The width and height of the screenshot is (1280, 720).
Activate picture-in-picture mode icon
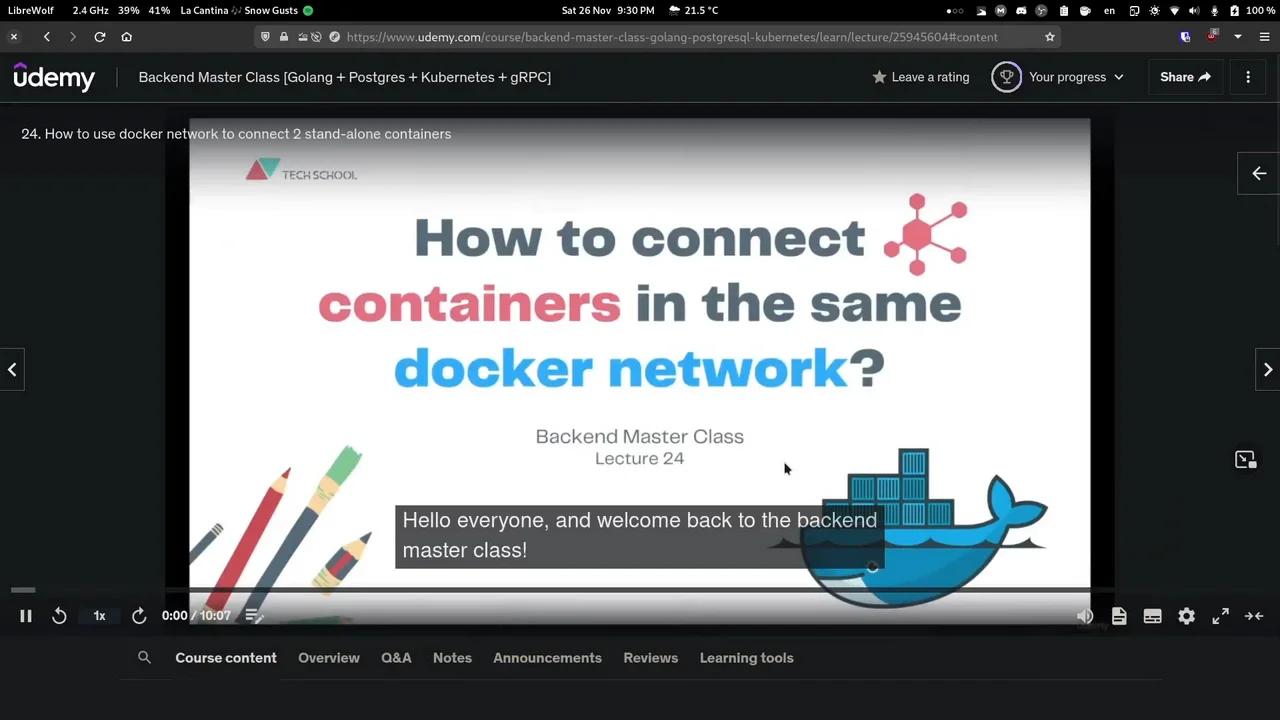pos(1245,459)
